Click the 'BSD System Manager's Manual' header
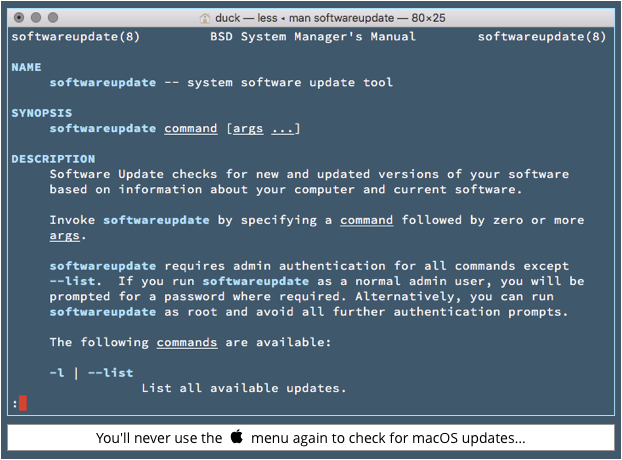Screen dimensions: 622x460 coord(313,36)
